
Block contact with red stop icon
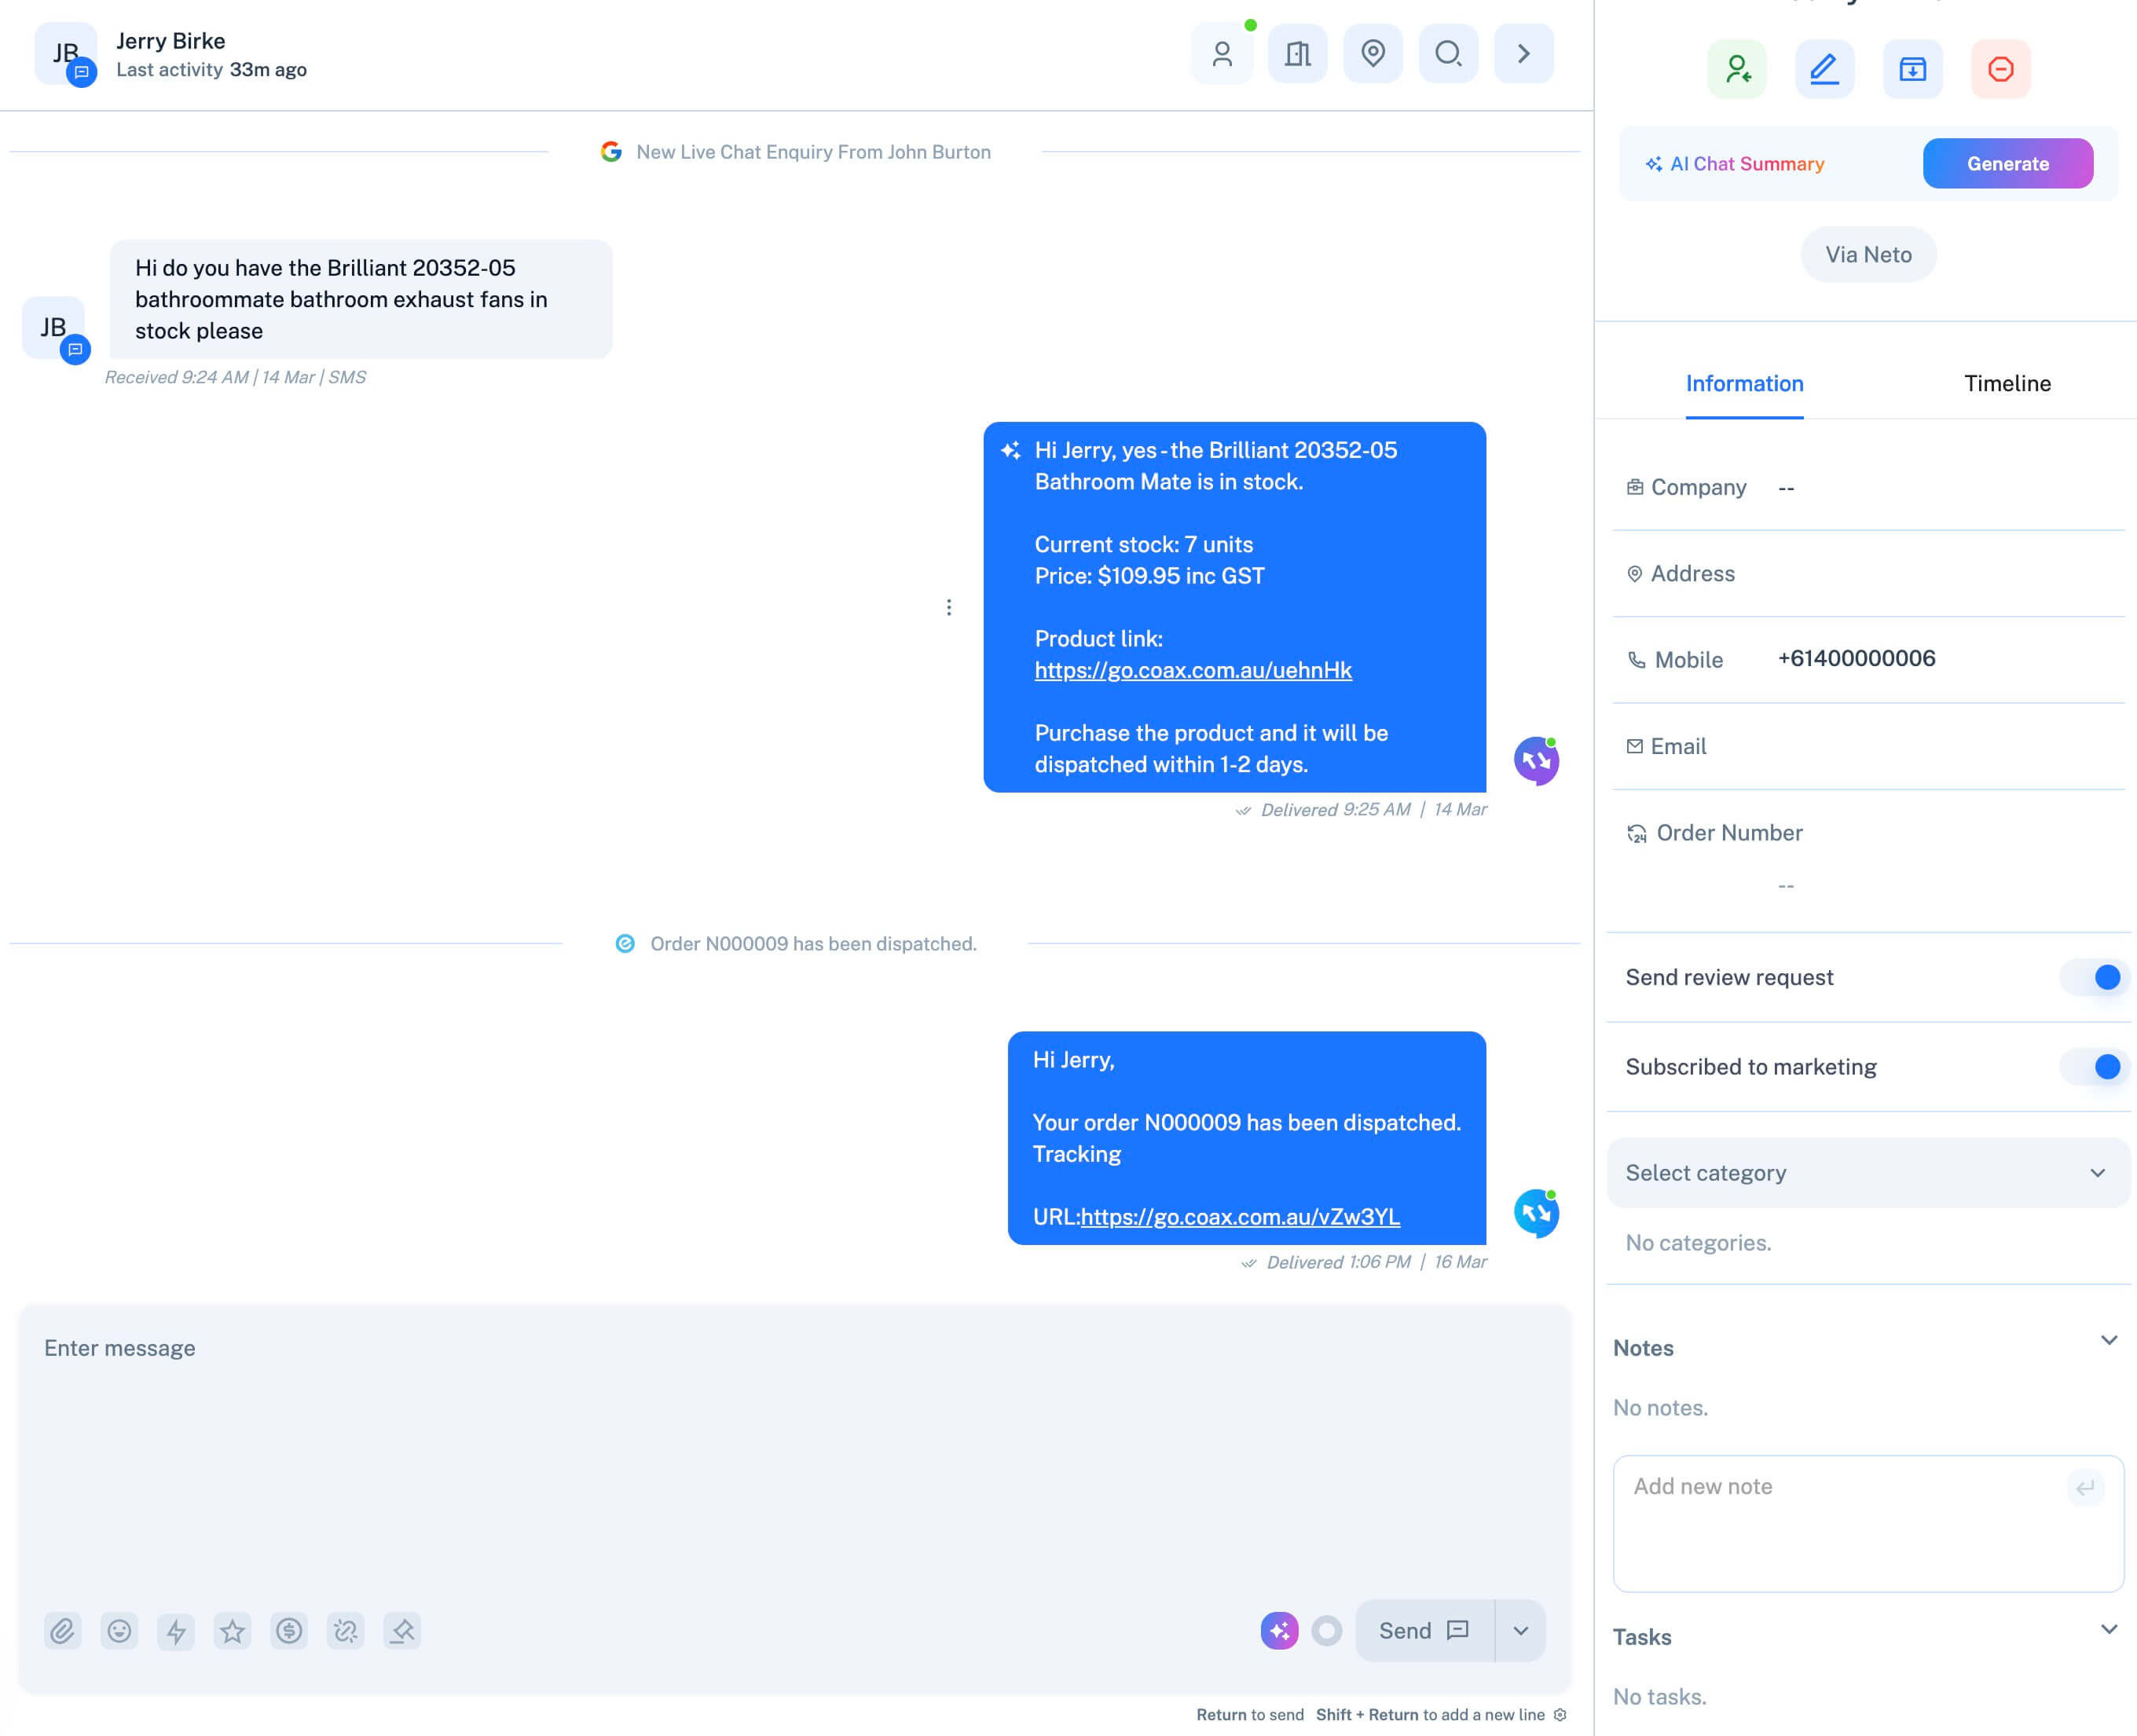(x=2000, y=68)
